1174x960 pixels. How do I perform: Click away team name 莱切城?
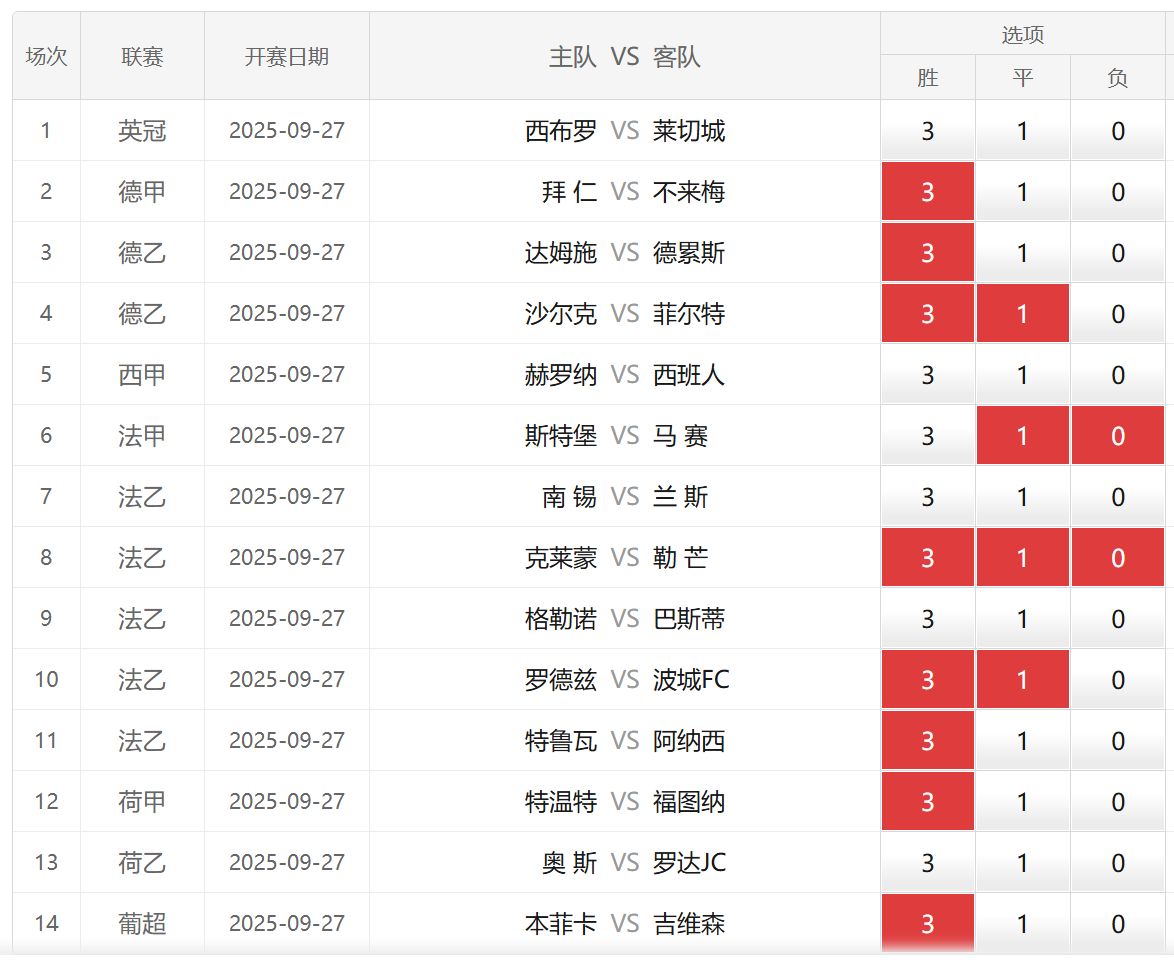coord(689,131)
